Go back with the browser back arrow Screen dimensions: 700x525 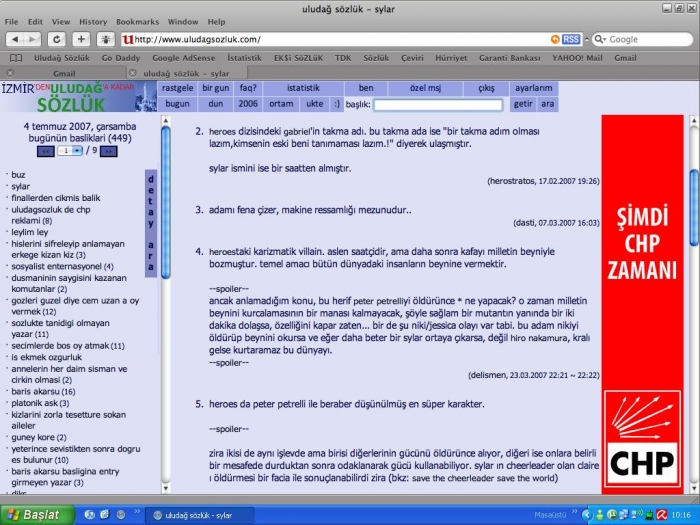point(15,39)
